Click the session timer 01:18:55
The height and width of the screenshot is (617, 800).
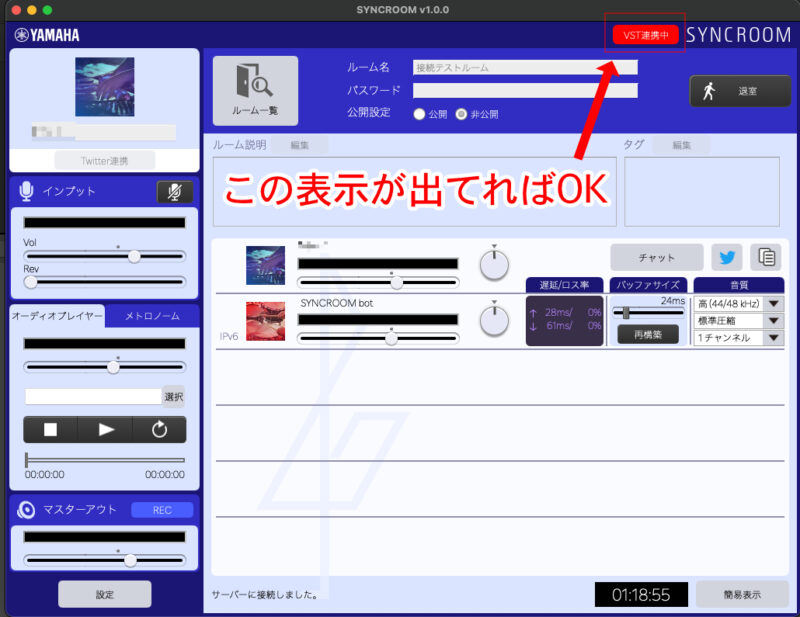click(641, 595)
